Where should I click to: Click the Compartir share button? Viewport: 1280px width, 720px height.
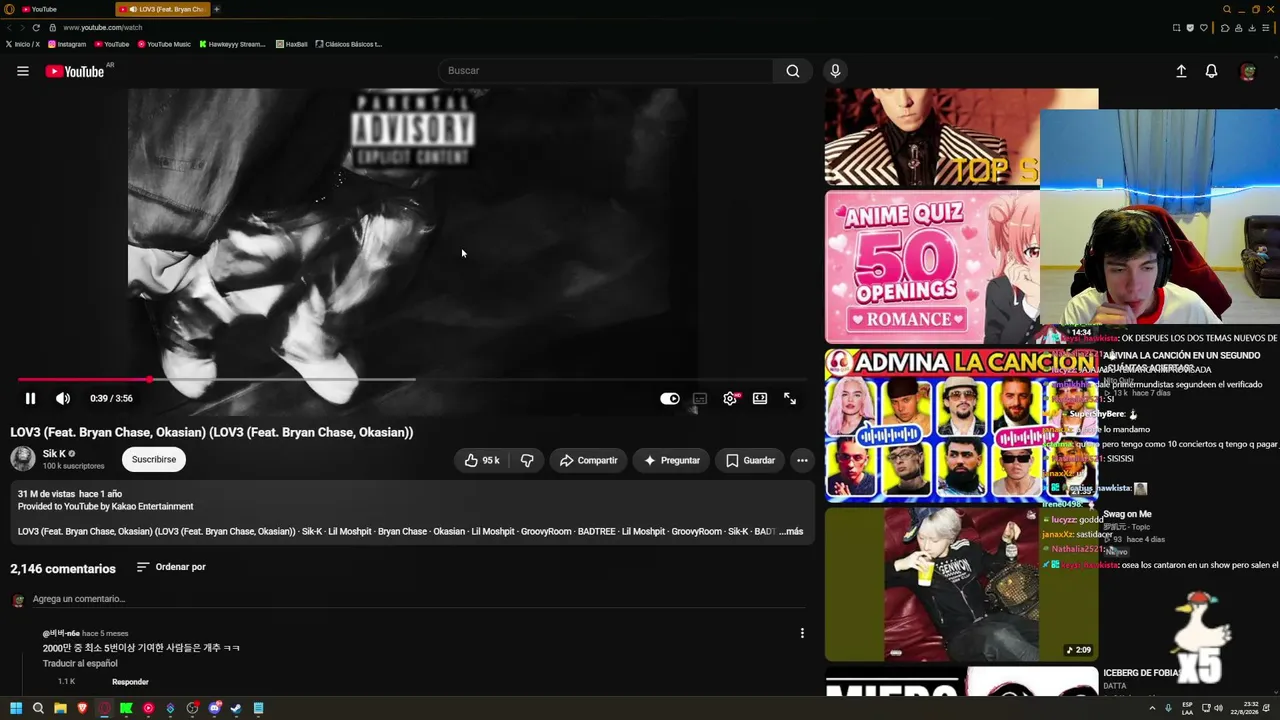pos(588,460)
